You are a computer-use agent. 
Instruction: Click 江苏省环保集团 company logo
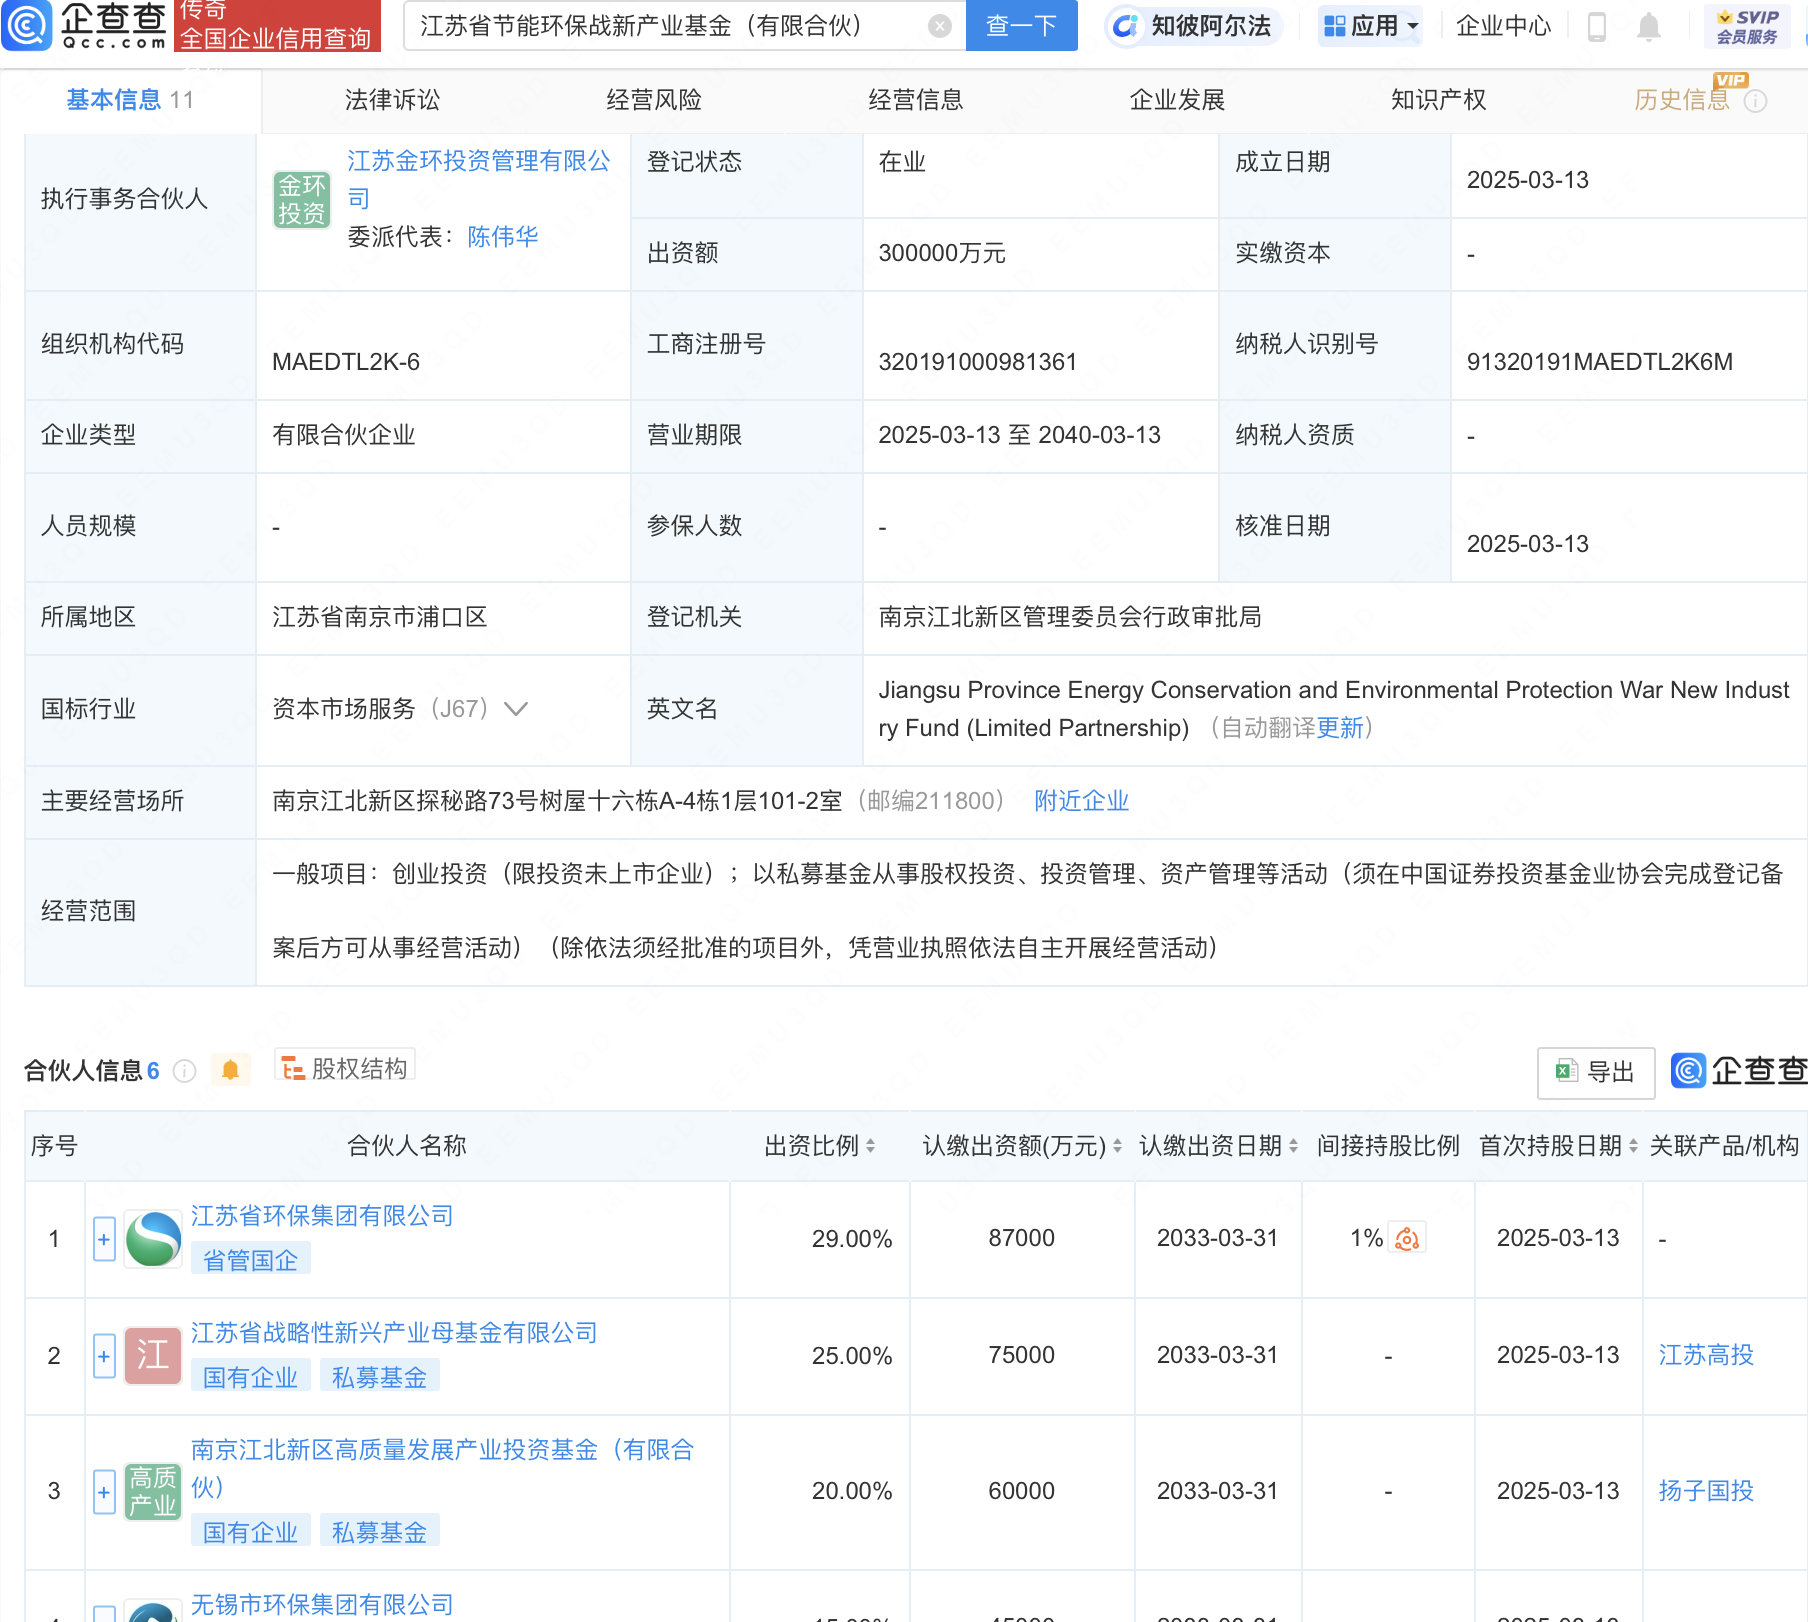(x=153, y=1239)
